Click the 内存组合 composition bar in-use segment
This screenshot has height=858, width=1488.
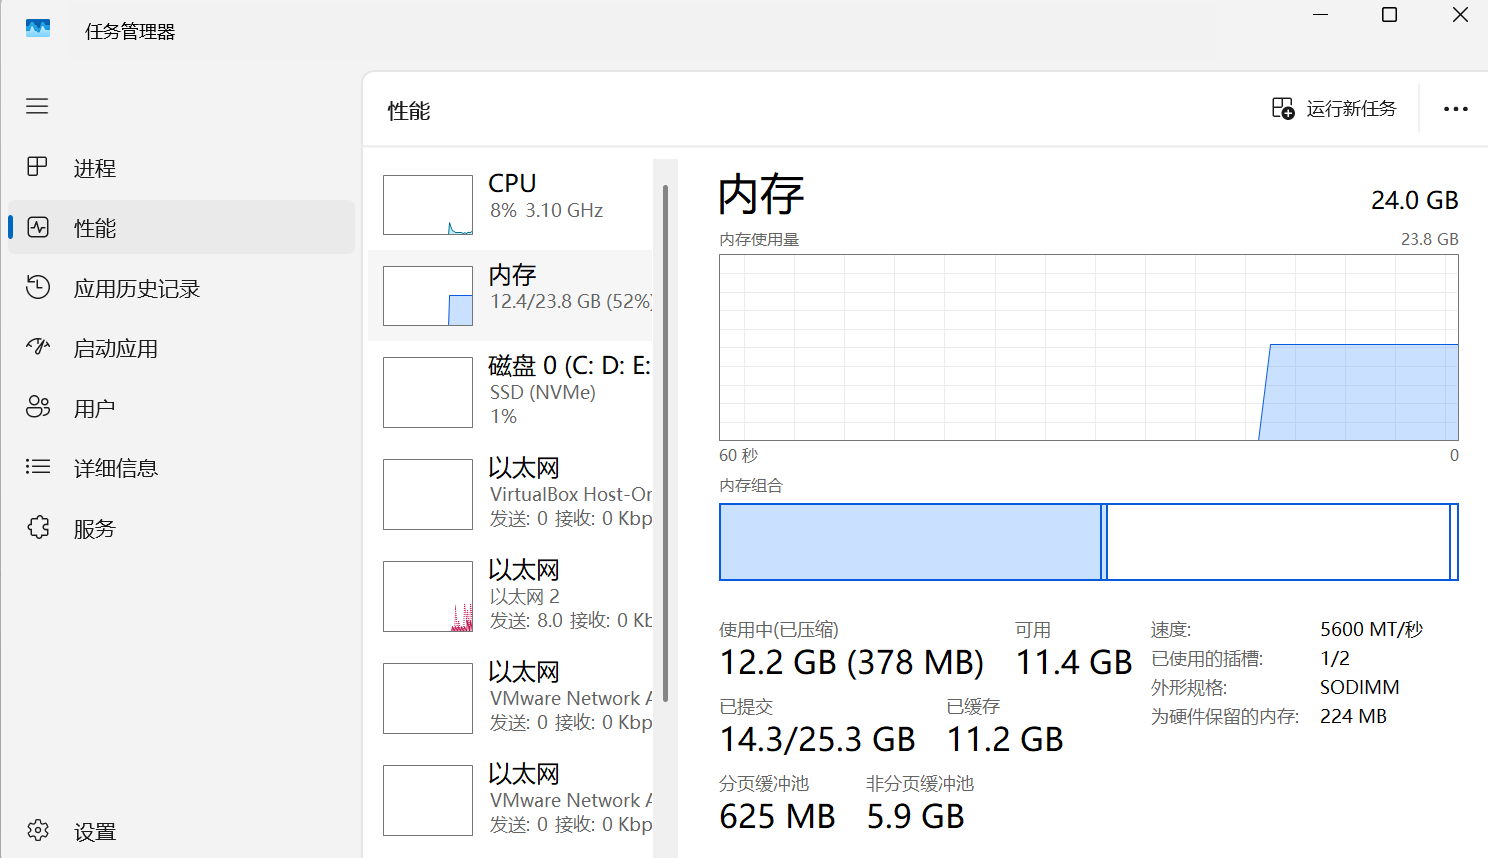coord(910,542)
